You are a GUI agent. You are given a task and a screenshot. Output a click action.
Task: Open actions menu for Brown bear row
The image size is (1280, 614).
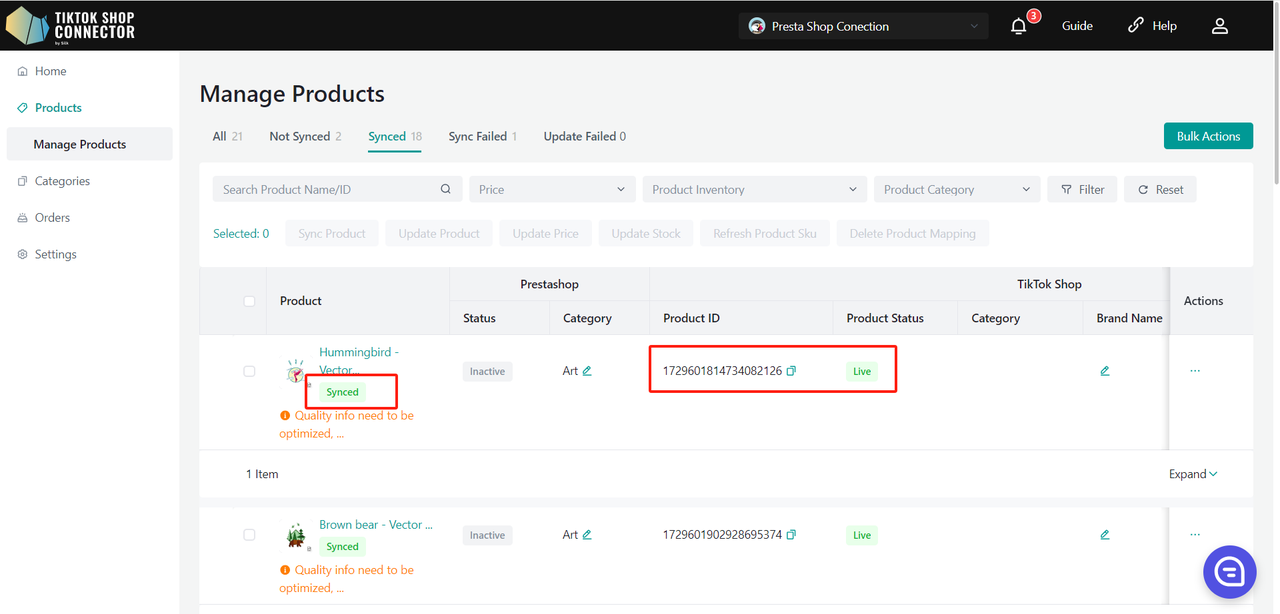pyautogui.click(x=1195, y=535)
